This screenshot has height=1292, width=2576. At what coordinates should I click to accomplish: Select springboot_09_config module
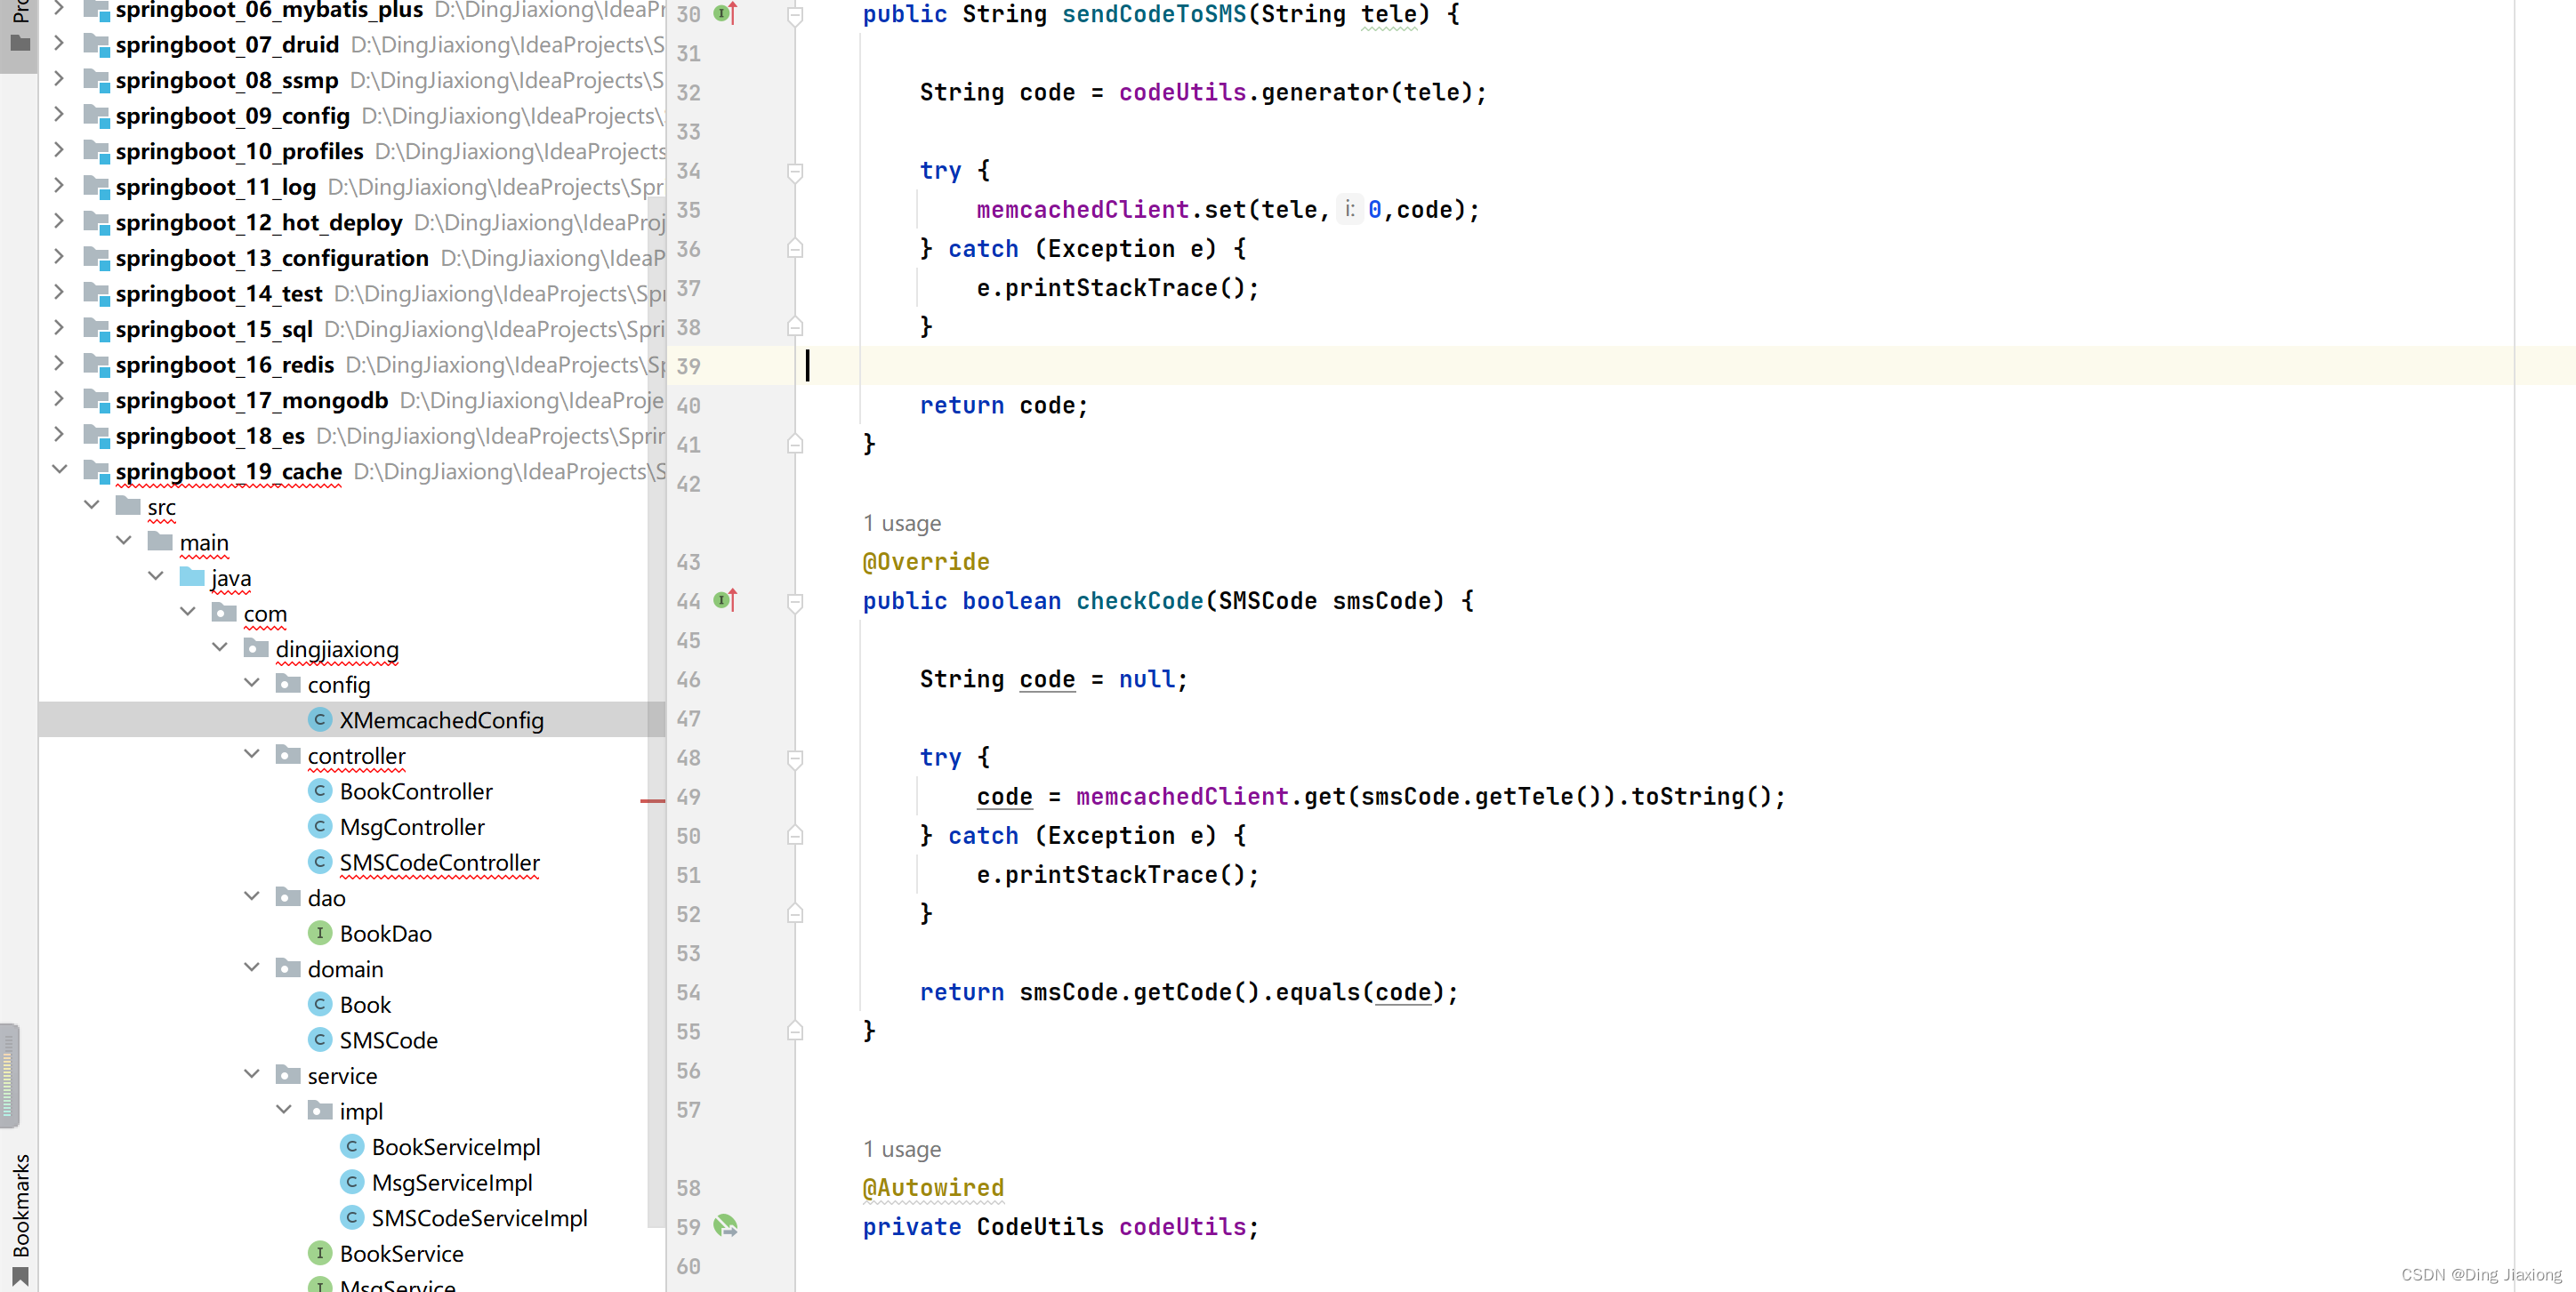tap(232, 116)
